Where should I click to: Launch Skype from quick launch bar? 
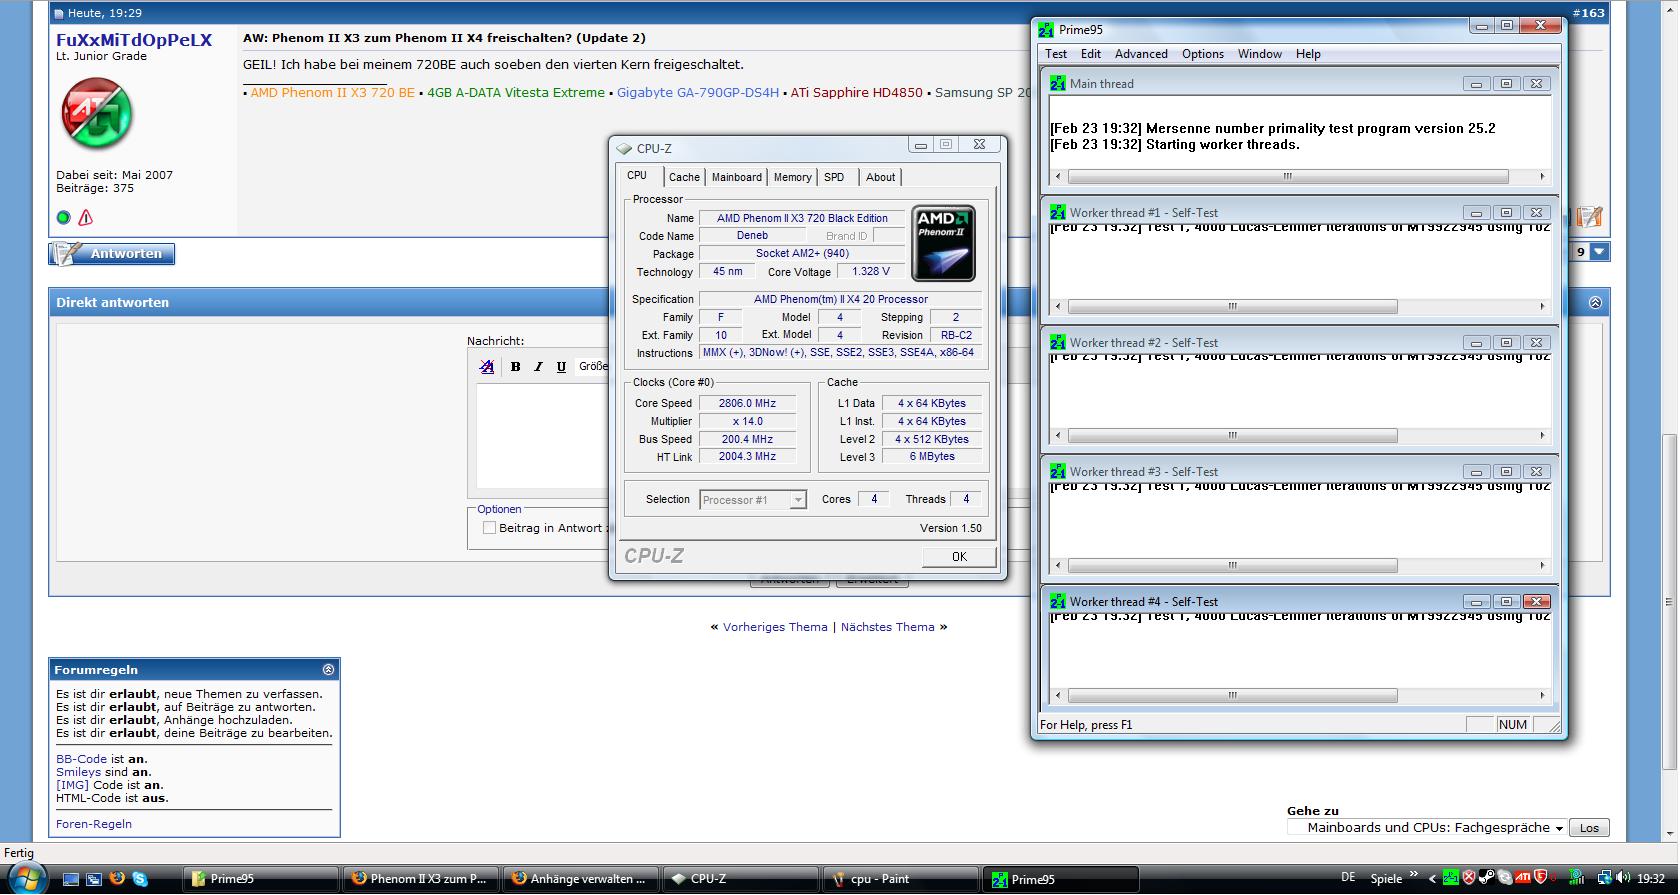[x=140, y=879]
